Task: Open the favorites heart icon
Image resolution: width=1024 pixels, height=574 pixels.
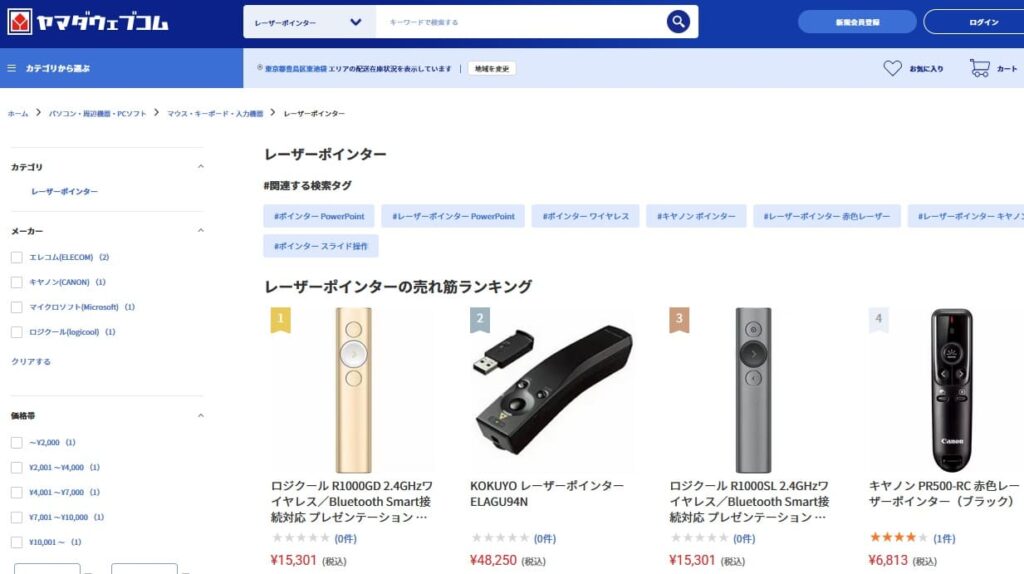Action: pos(892,68)
